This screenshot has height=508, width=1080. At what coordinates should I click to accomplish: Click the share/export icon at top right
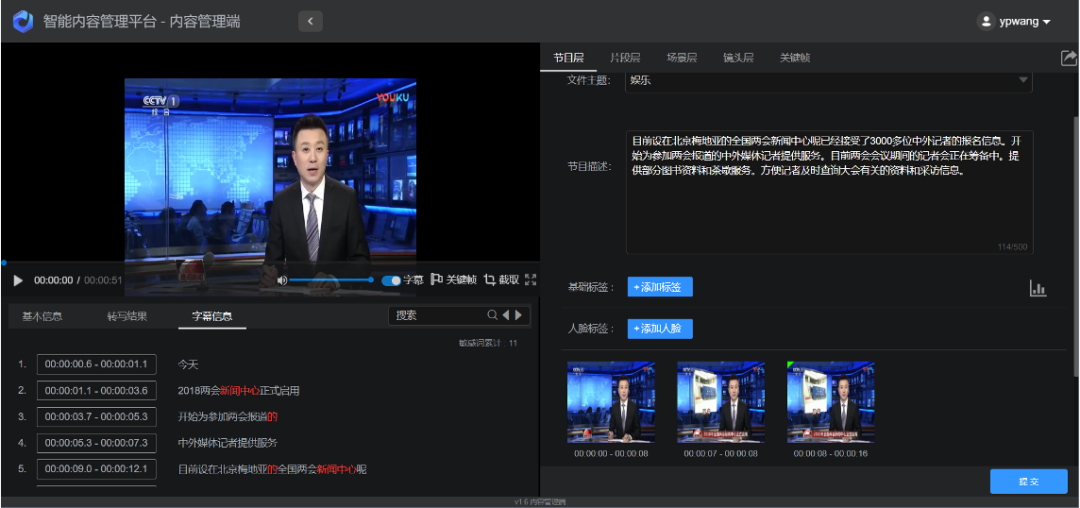(1068, 58)
